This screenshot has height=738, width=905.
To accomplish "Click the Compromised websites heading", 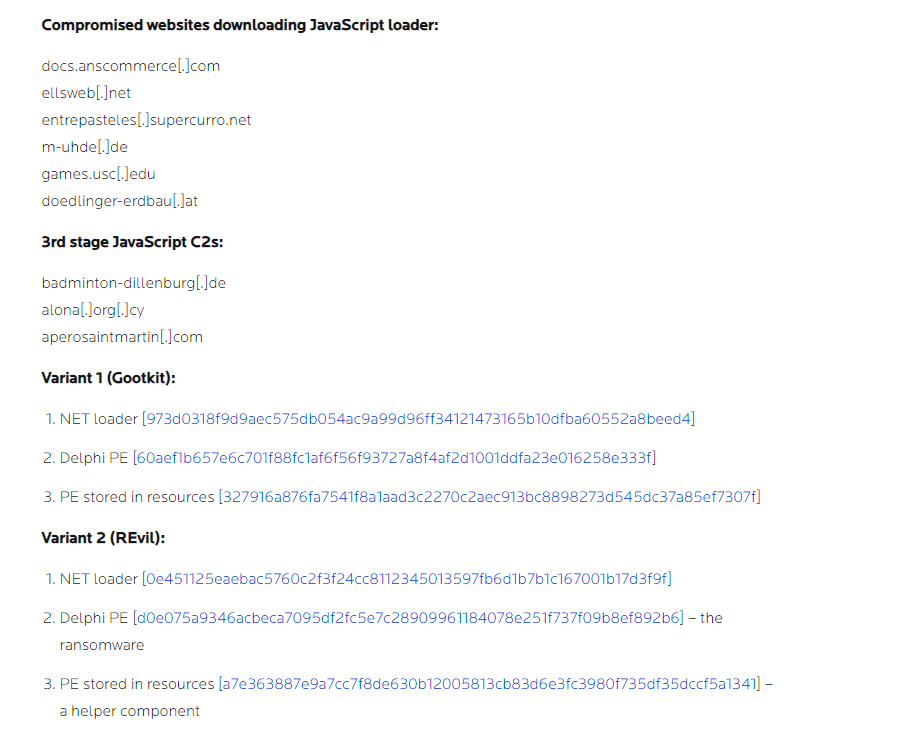I will (240, 25).
